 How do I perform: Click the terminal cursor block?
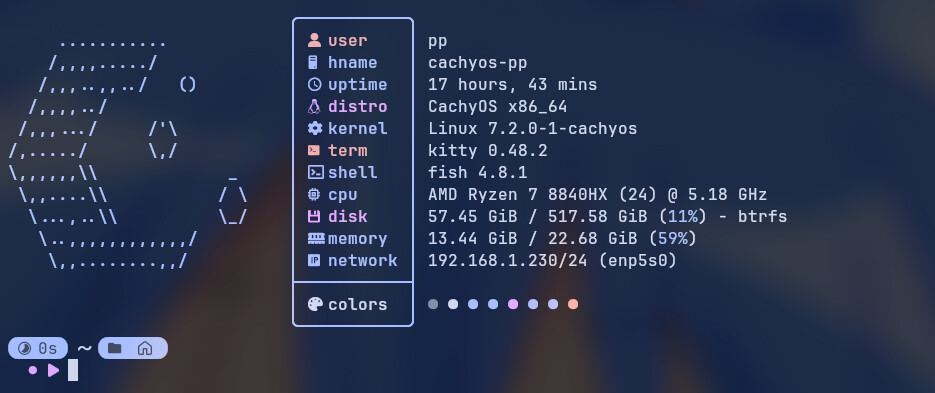pos(73,370)
